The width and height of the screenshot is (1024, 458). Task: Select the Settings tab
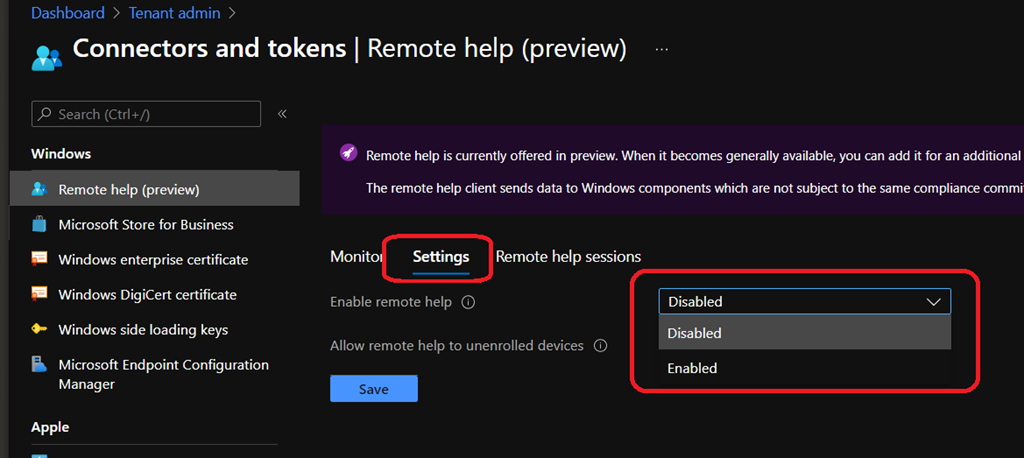pyautogui.click(x=441, y=257)
